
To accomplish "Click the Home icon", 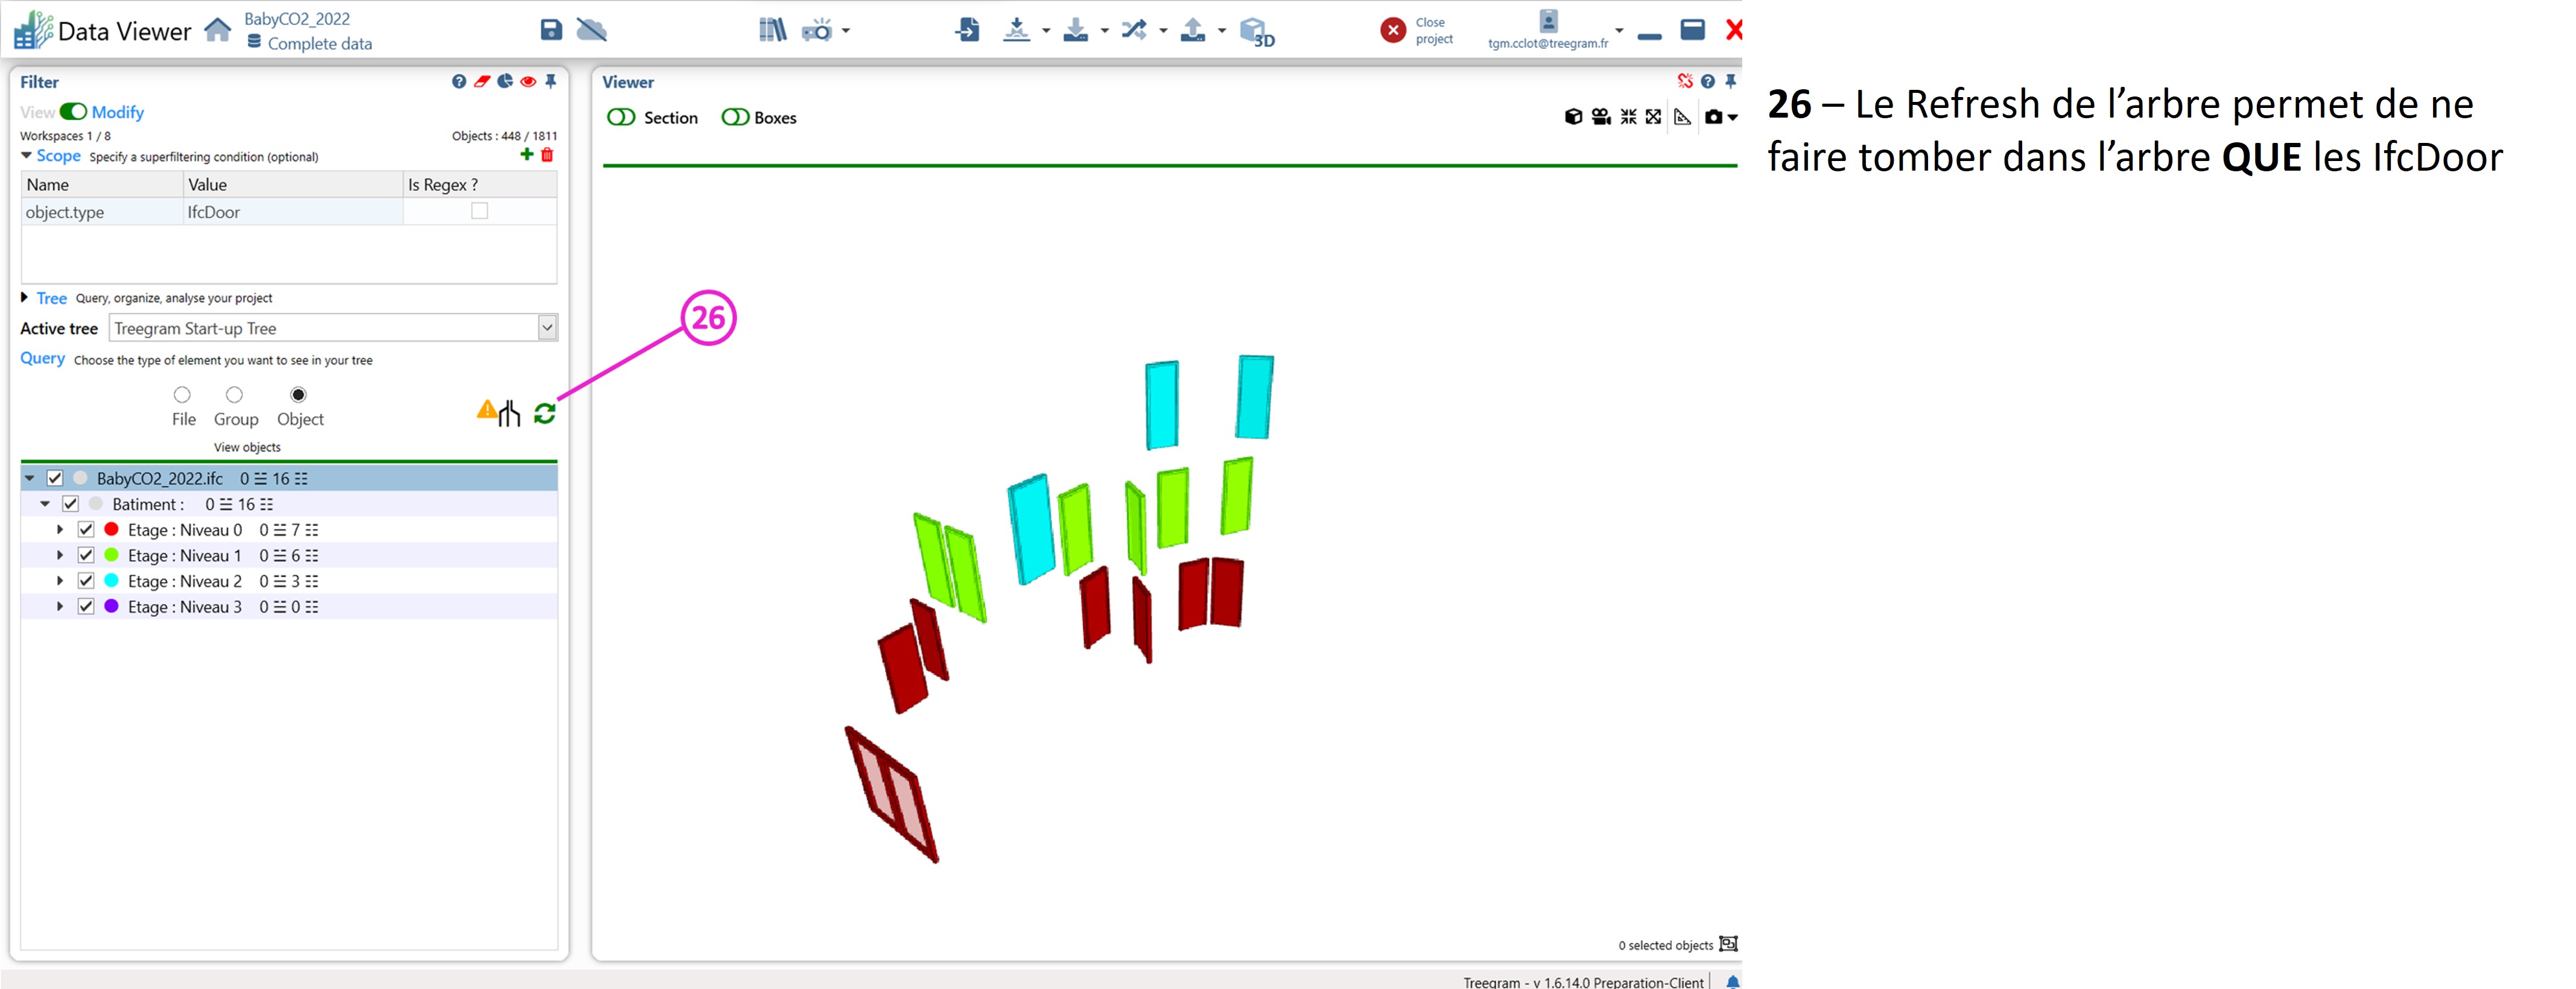I will 218,30.
